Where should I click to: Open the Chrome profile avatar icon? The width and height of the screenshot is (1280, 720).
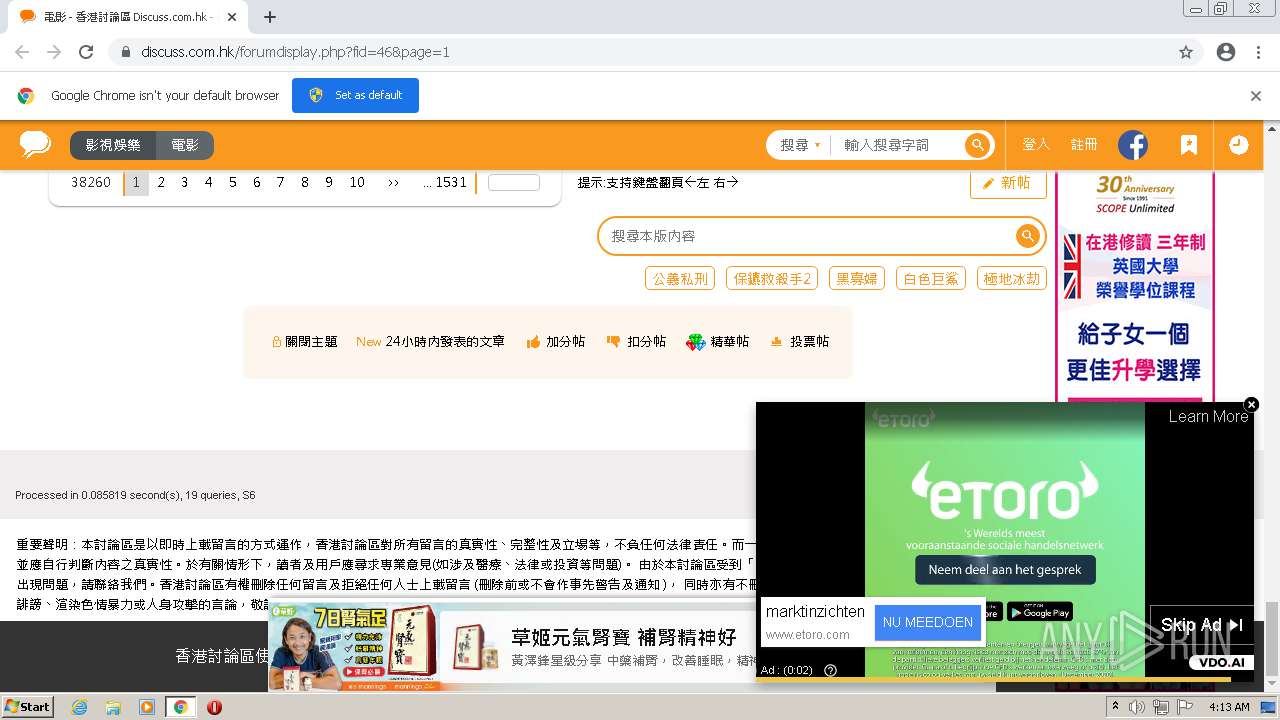[x=1226, y=52]
